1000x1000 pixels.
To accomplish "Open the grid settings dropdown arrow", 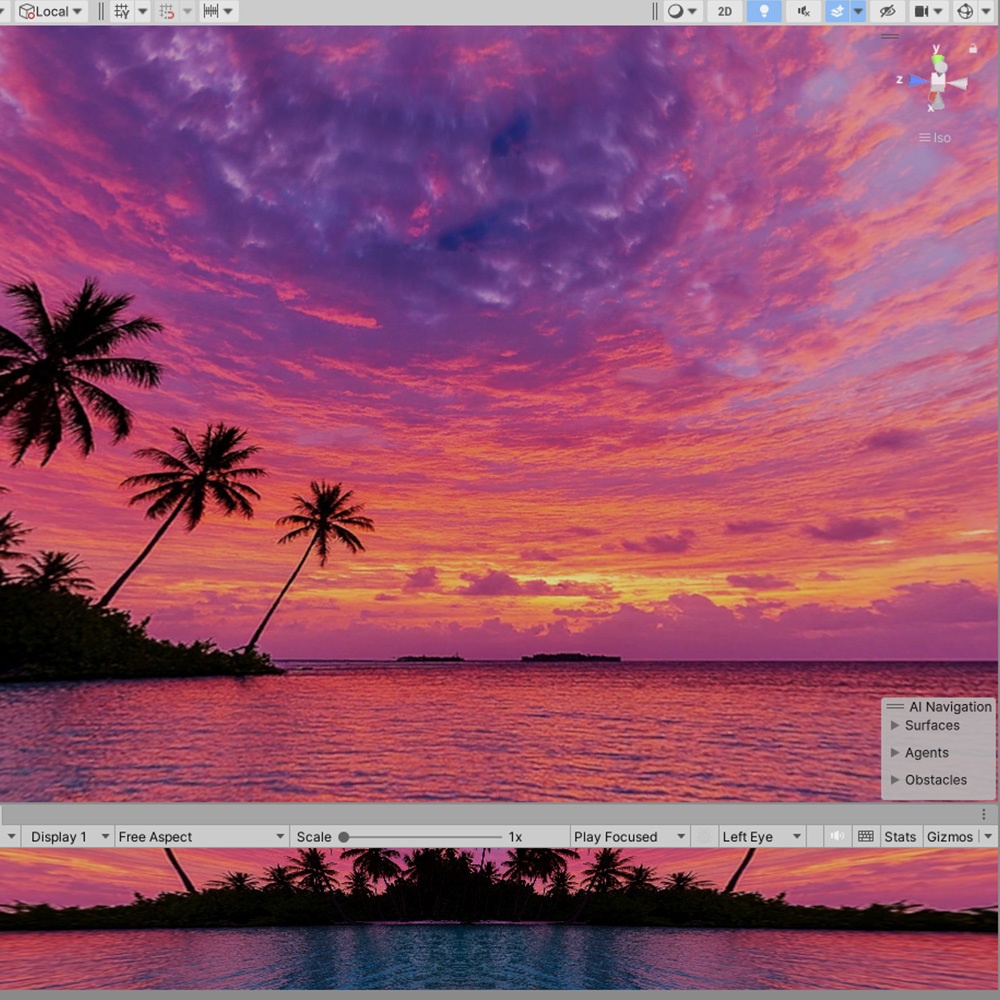I will pos(143,11).
